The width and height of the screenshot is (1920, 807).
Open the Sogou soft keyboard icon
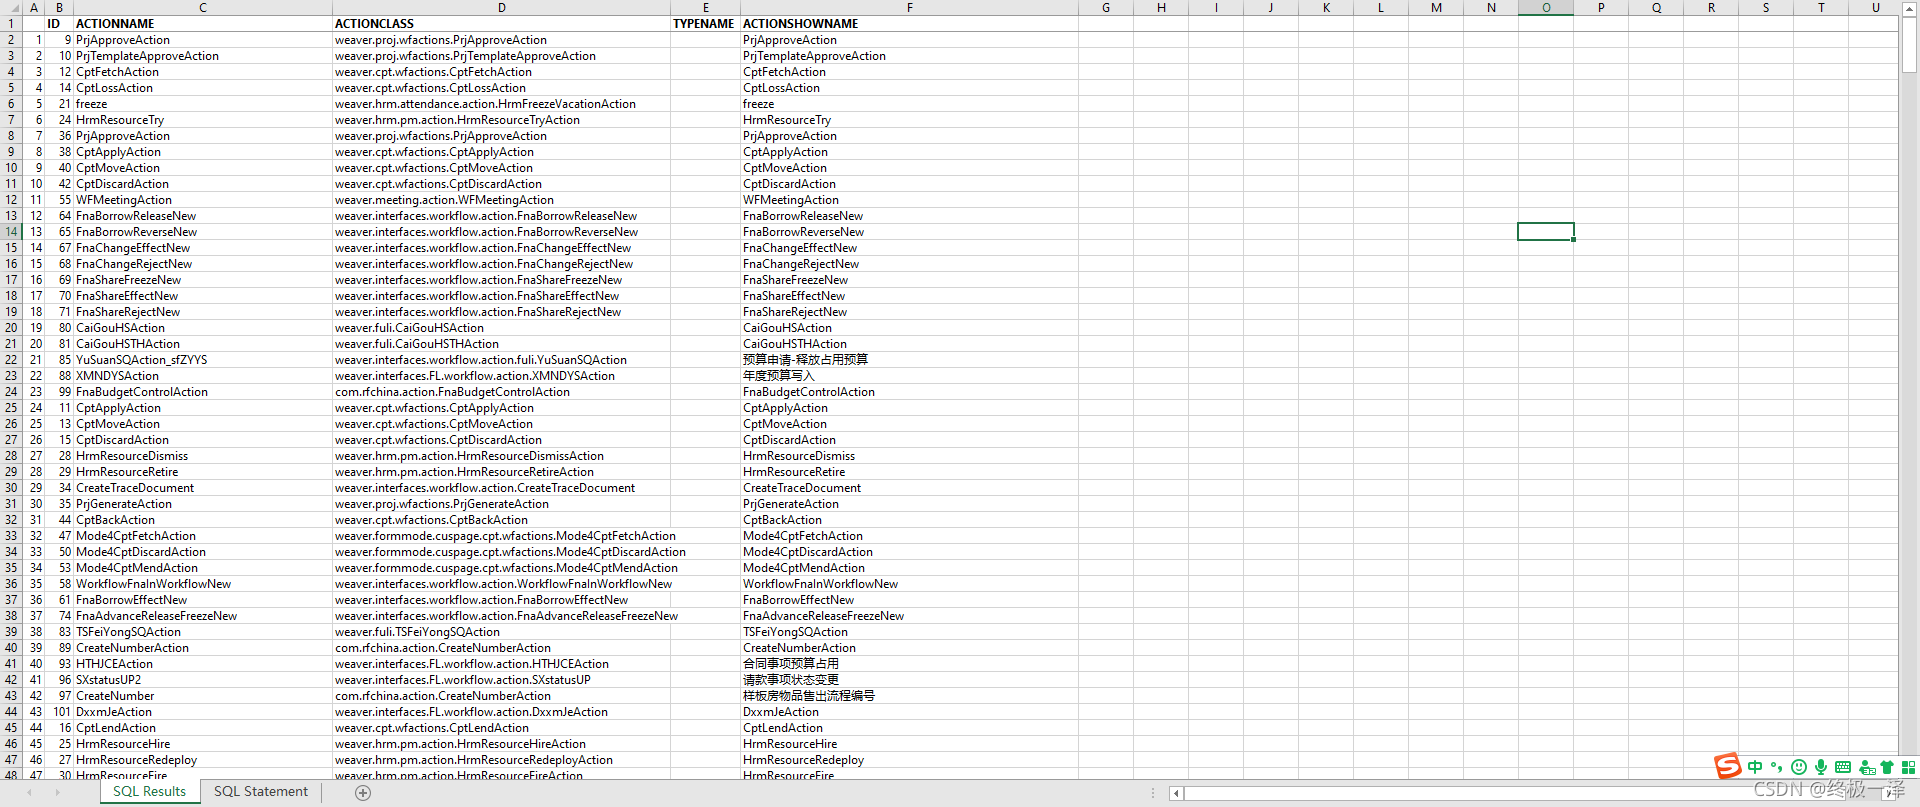pos(1843,767)
